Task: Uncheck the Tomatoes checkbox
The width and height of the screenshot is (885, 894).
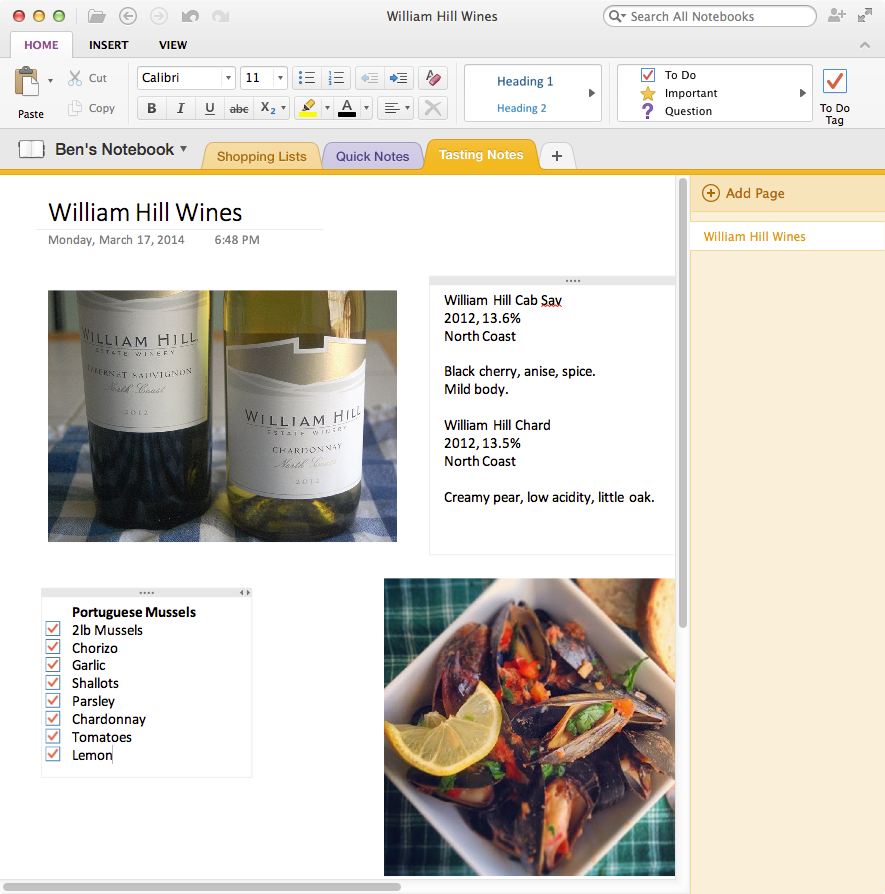Action: 52,736
